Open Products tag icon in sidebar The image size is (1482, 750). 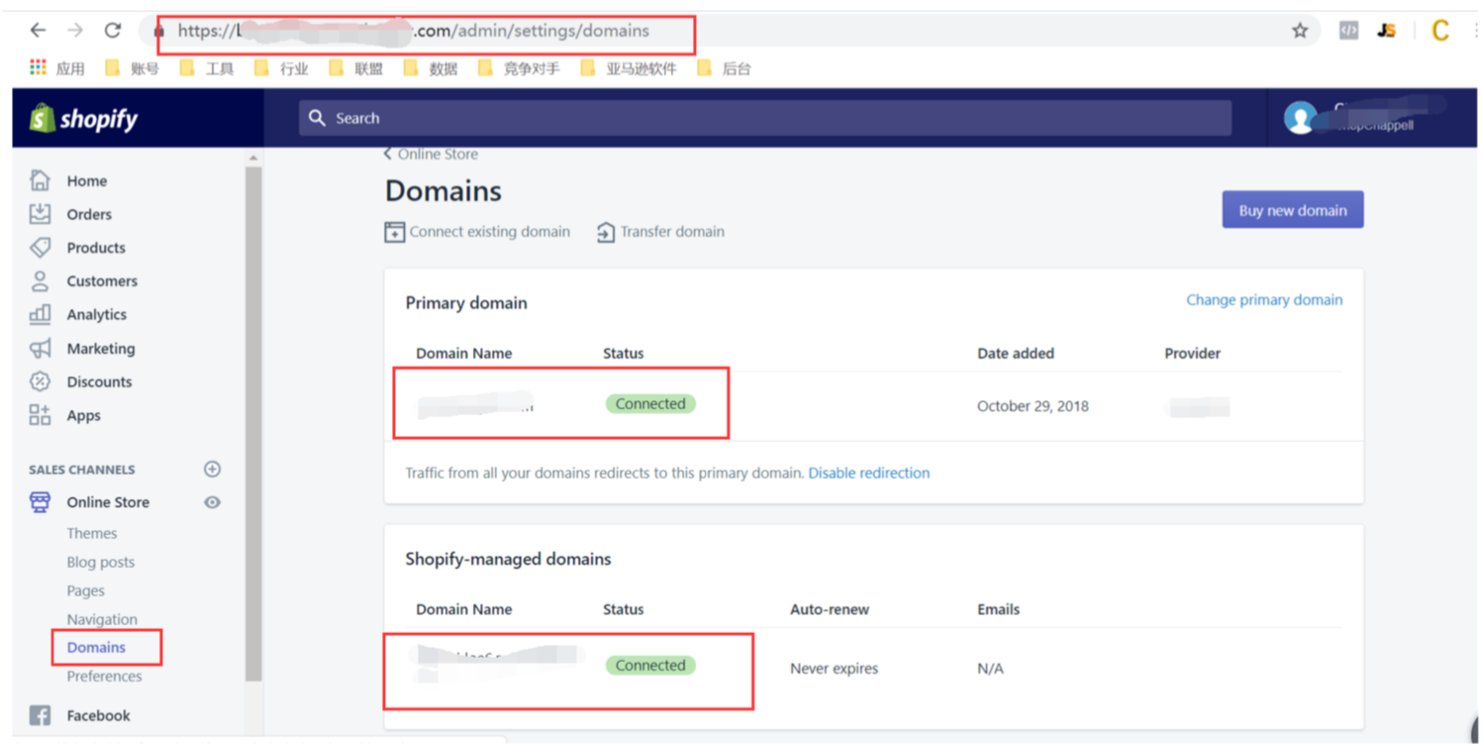40,247
